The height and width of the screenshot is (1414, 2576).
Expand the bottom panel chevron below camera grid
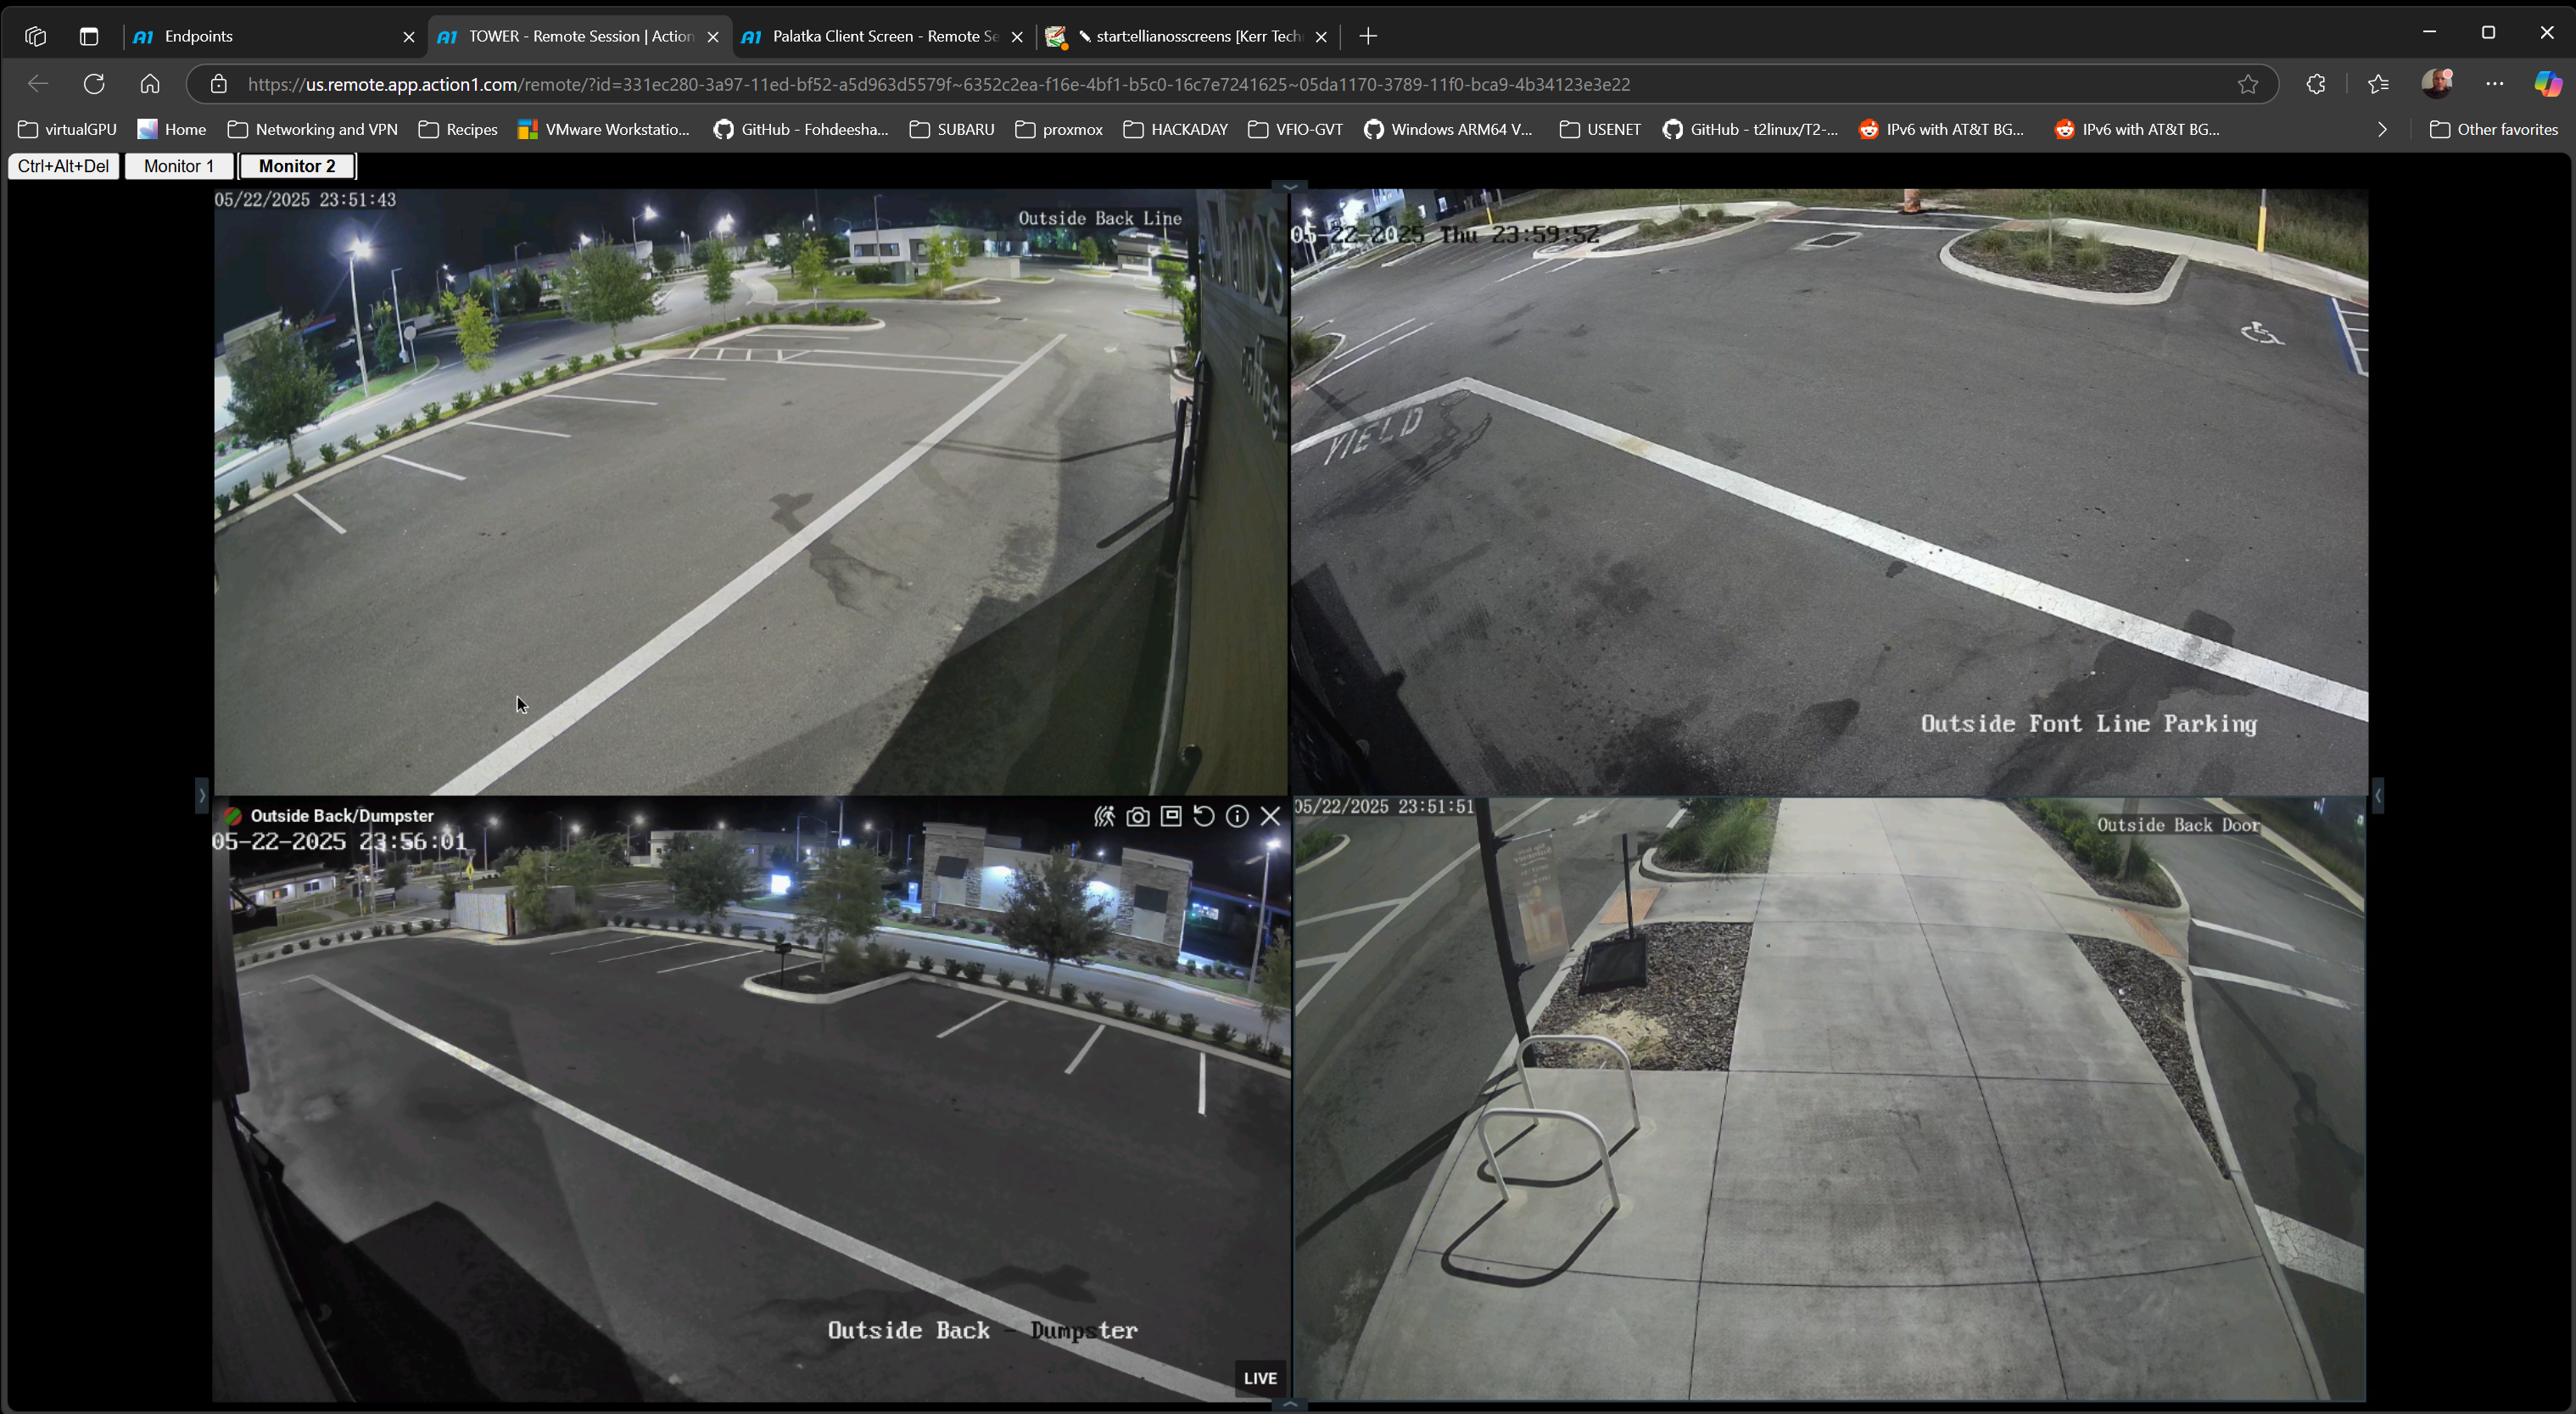(1290, 1404)
